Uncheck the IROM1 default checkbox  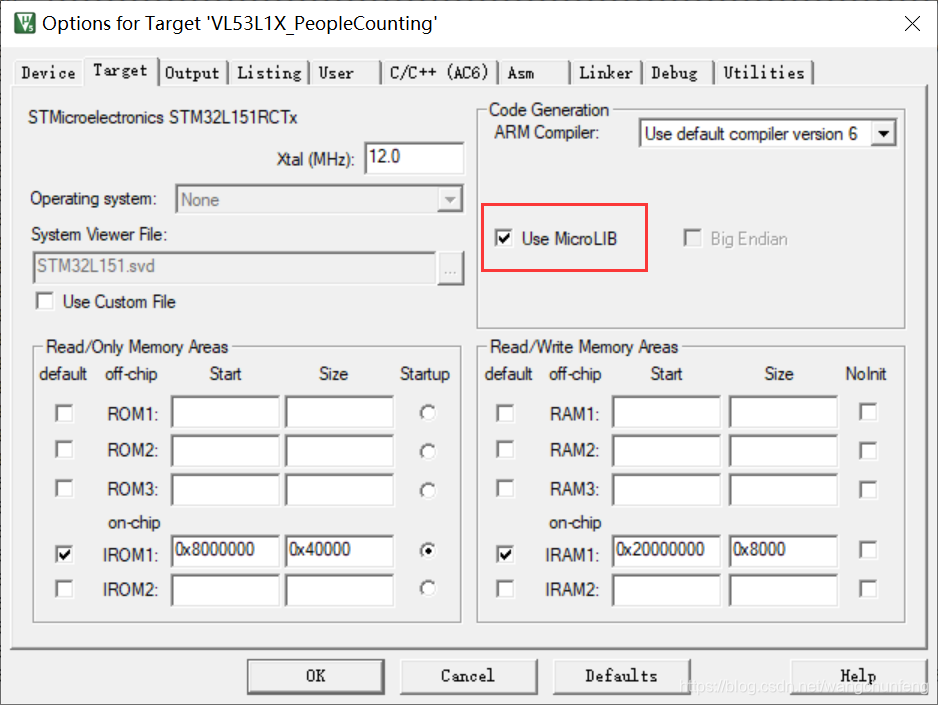coord(64,554)
